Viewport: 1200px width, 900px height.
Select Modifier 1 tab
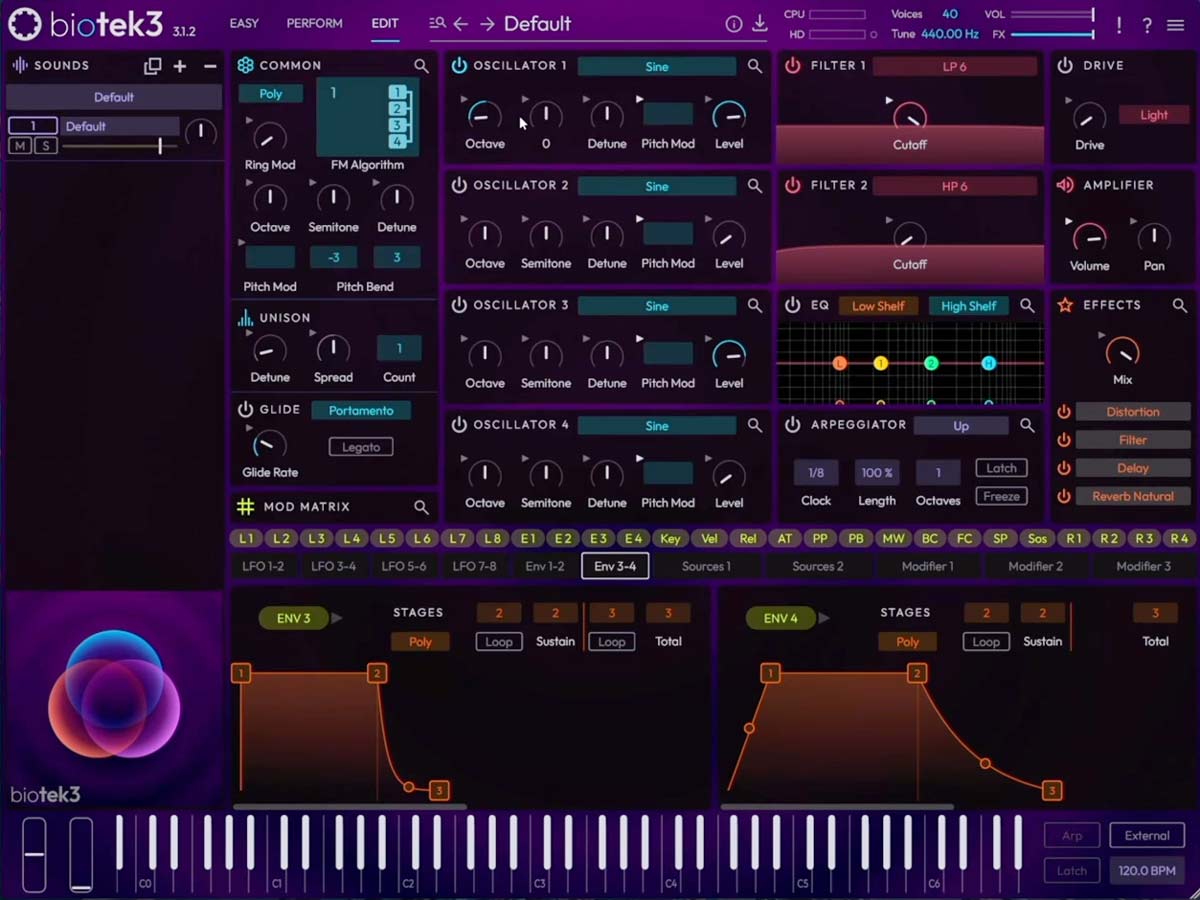[x=927, y=566]
